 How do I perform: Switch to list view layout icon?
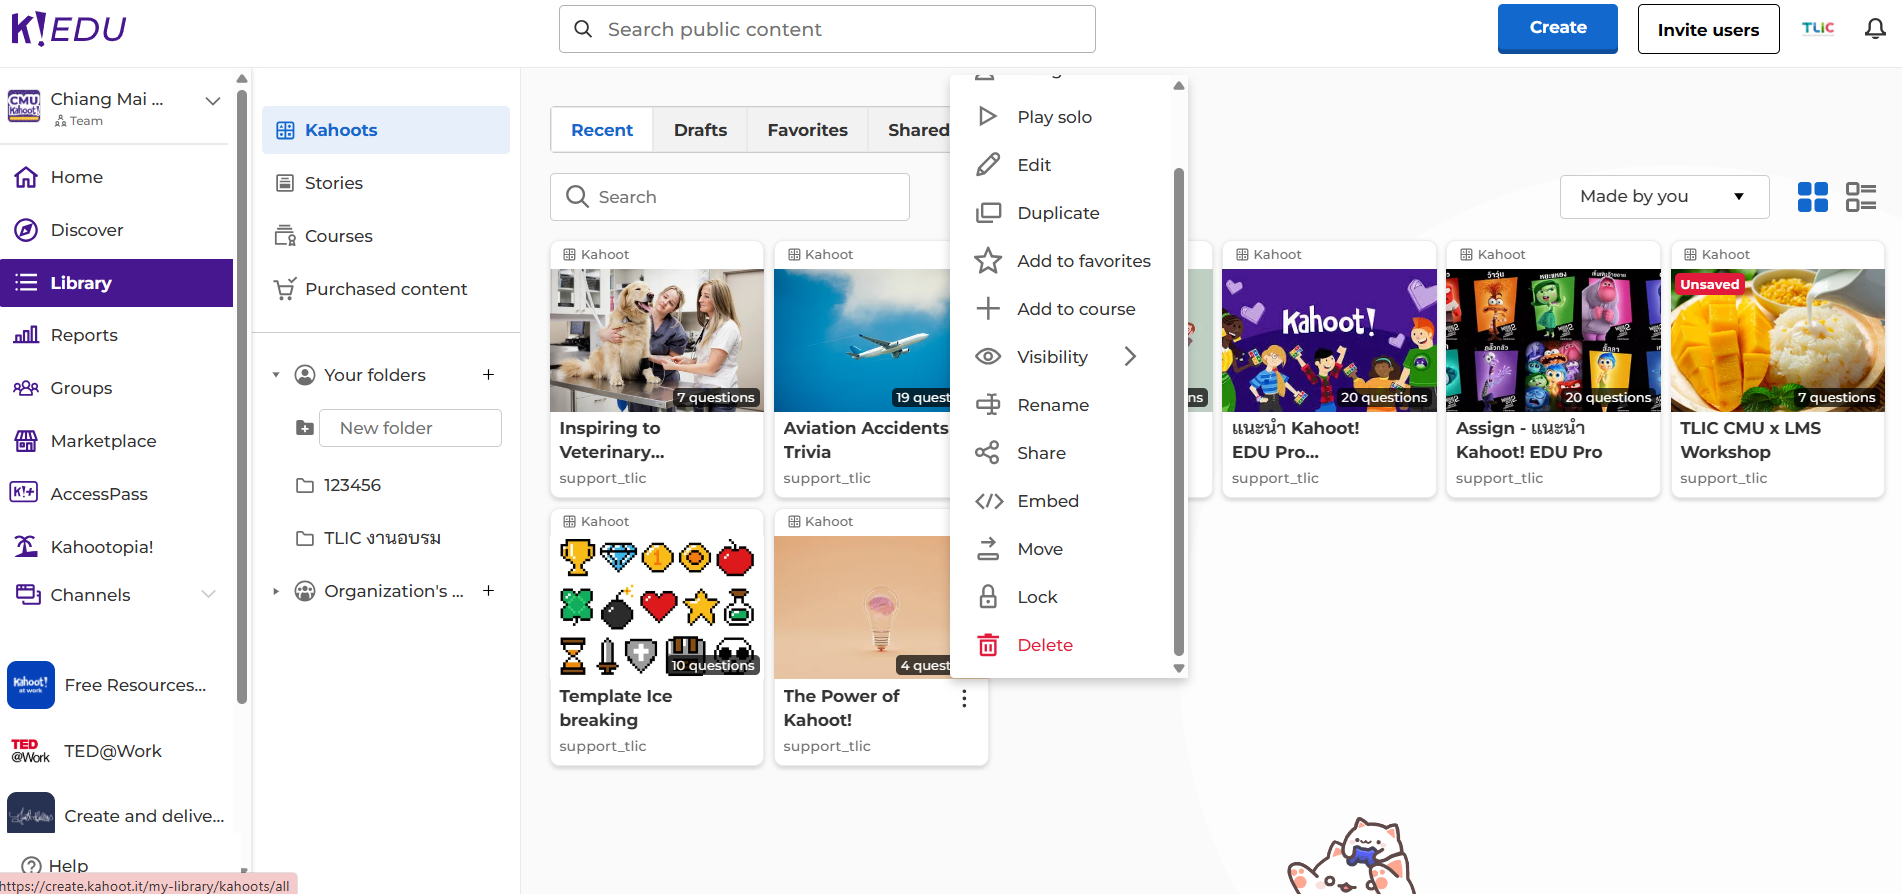[1860, 197]
